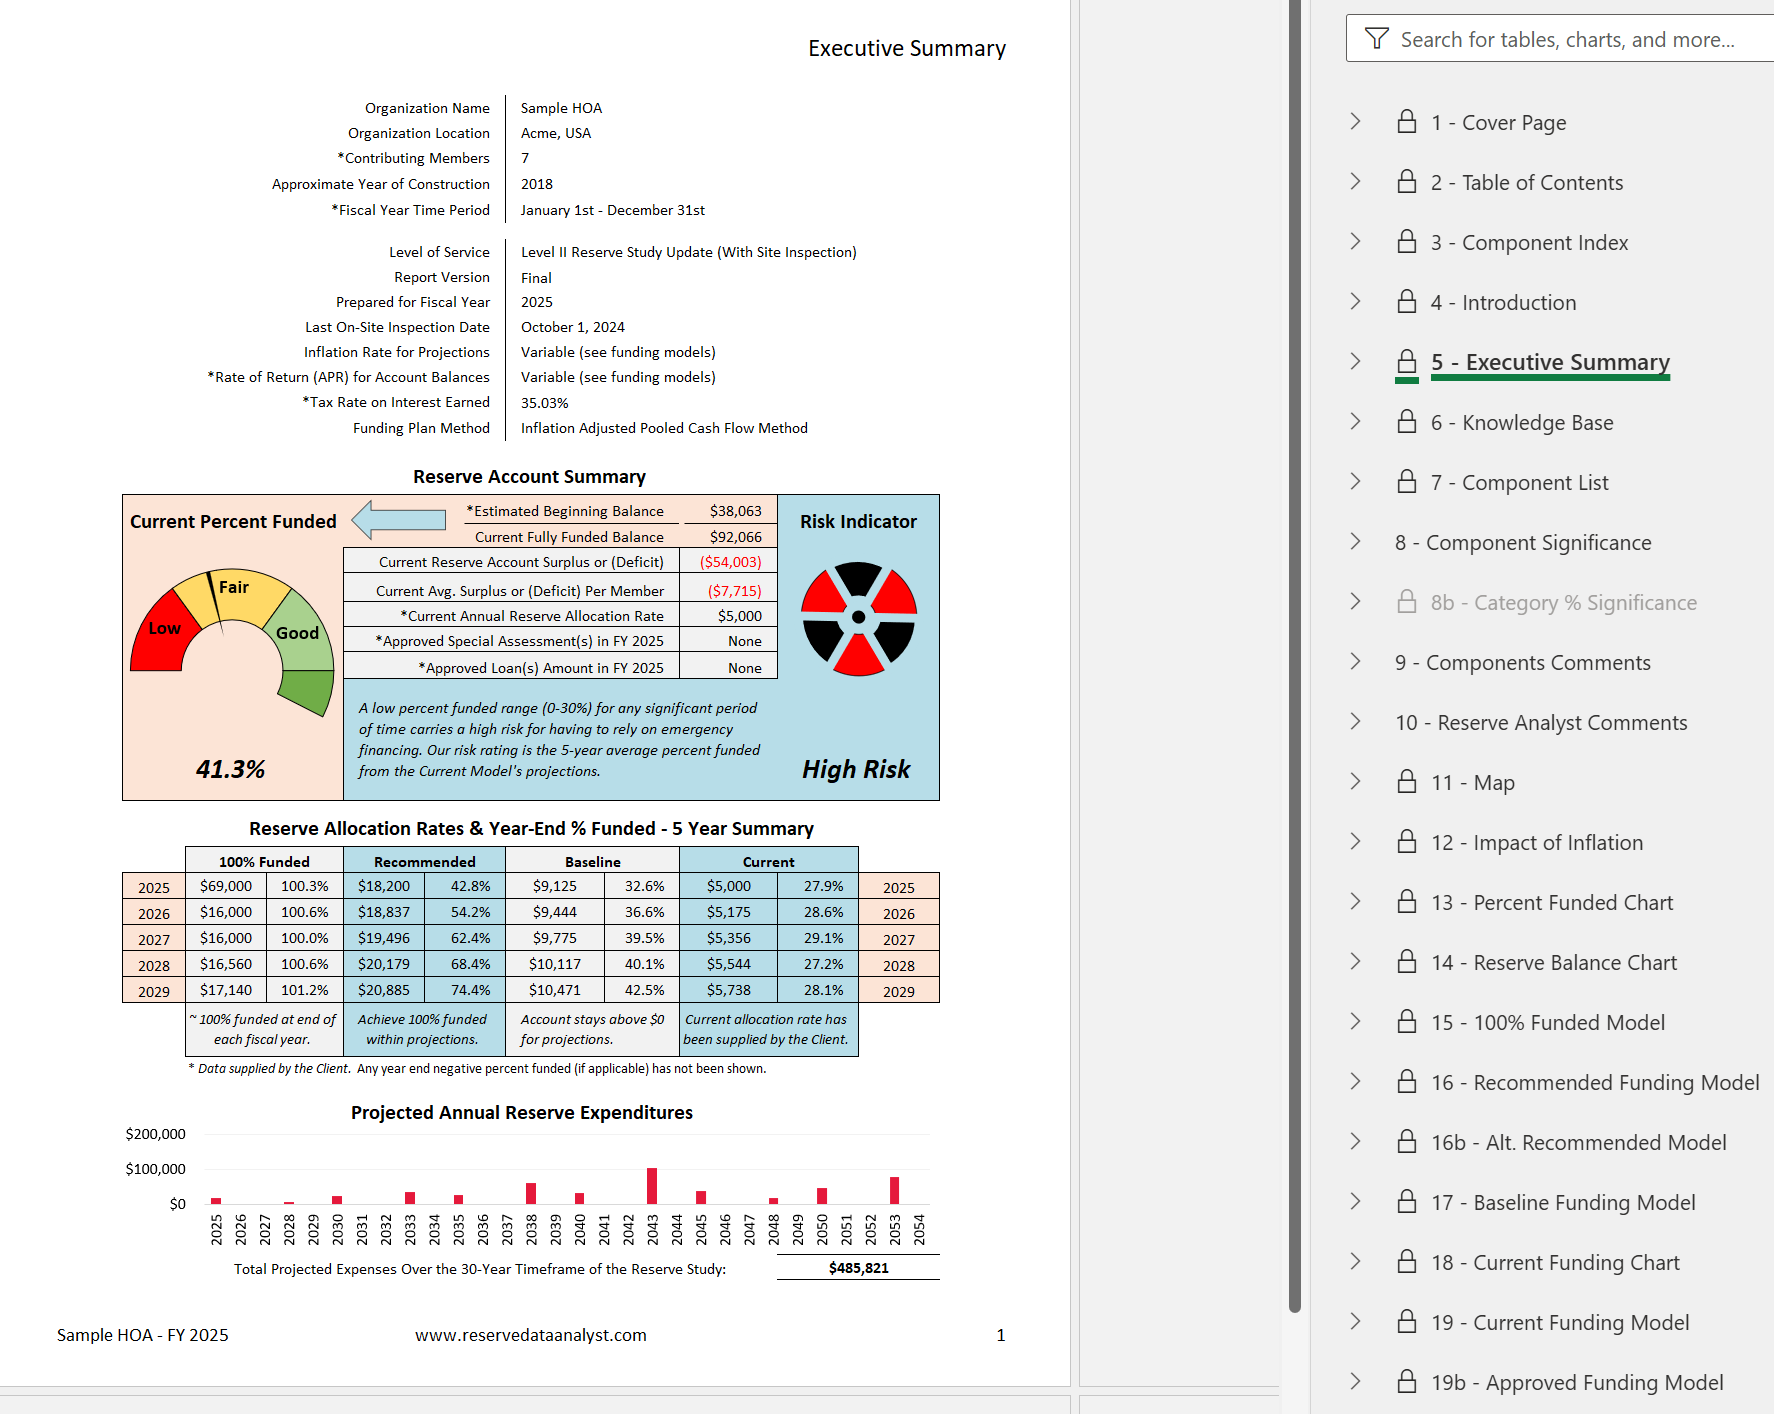Click the red and black Risk Indicator wheel
Screen dimensions: 1774x1414
tap(858, 618)
